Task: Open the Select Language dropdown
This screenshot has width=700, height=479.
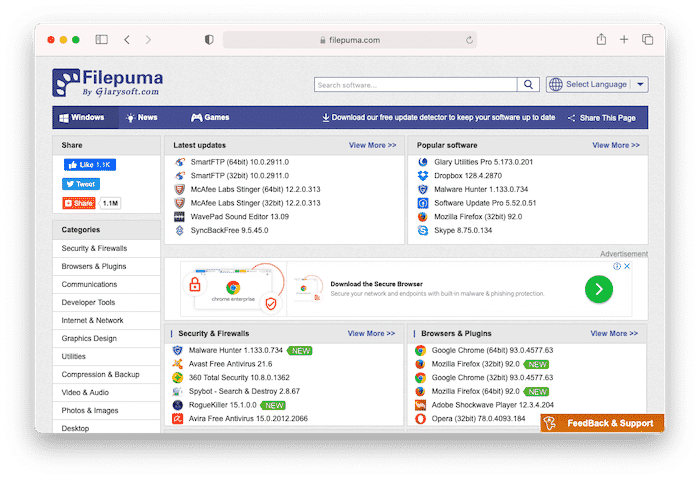Action: click(597, 85)
